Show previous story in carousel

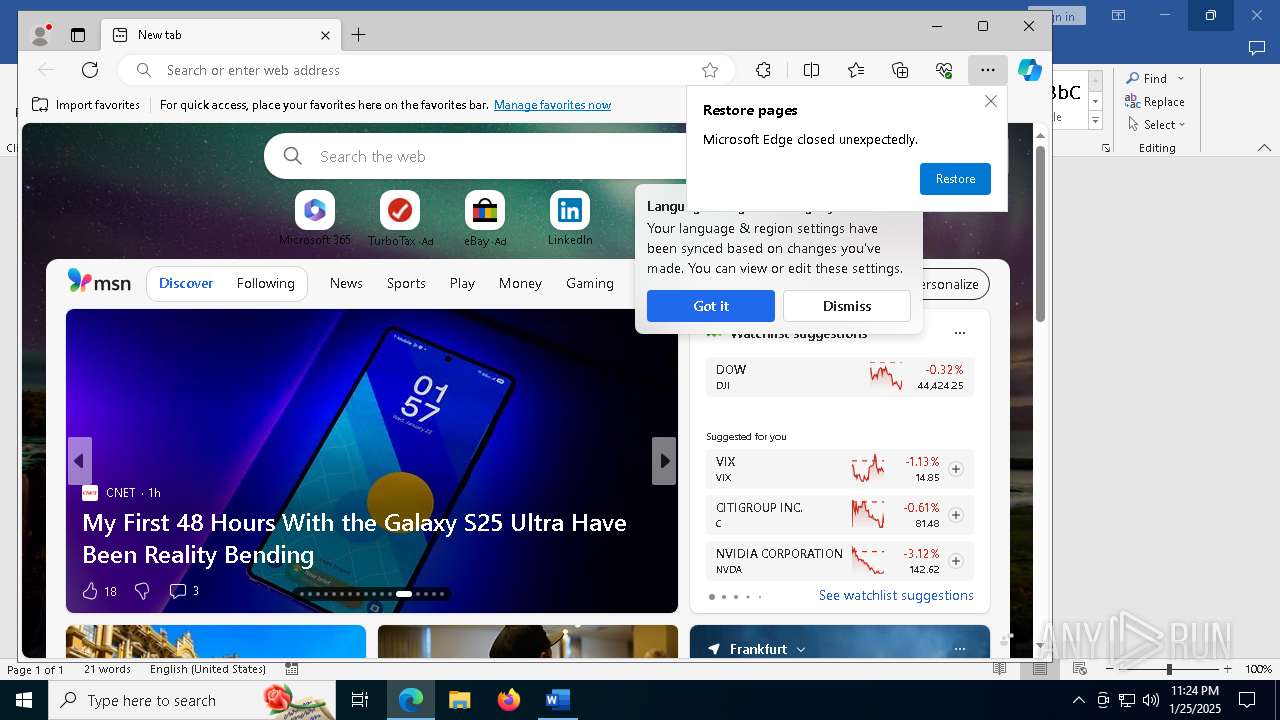80,461
